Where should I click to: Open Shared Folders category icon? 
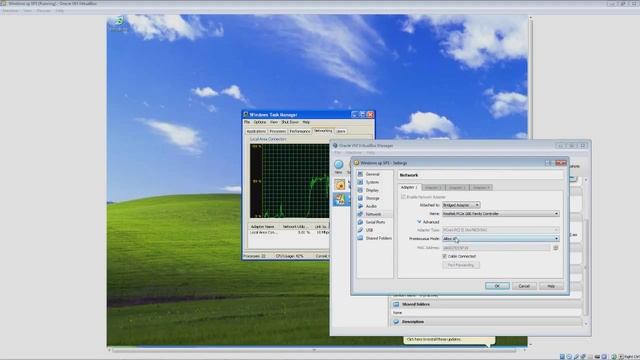(360, 238)
